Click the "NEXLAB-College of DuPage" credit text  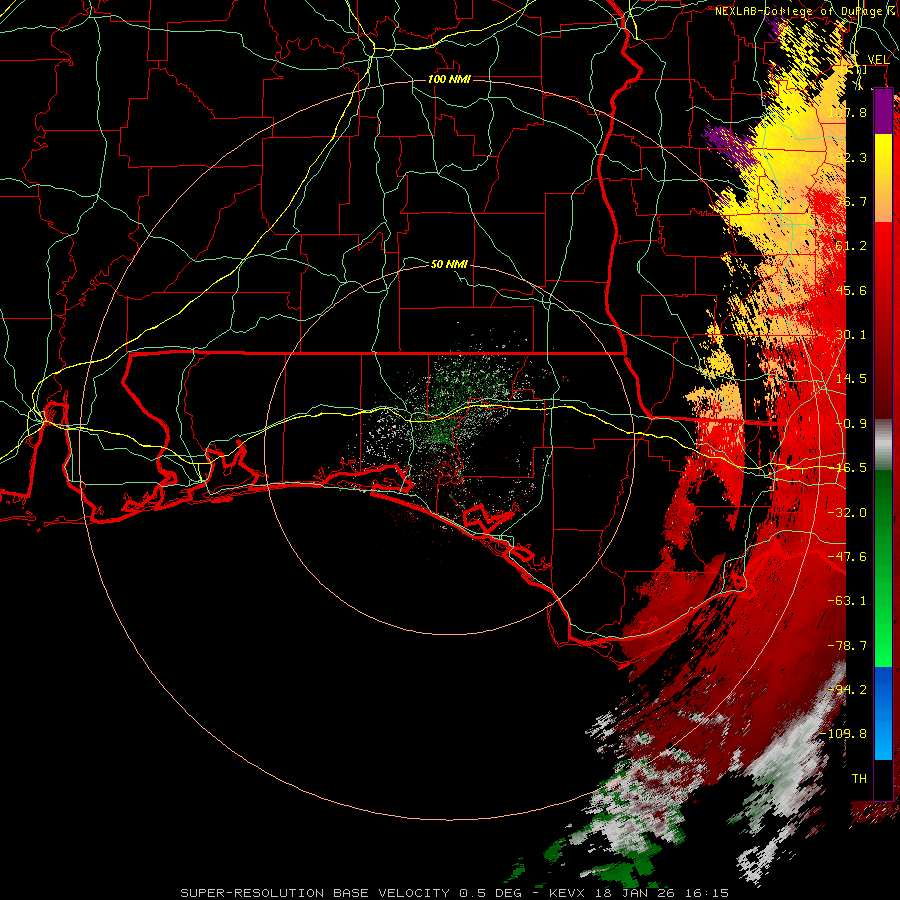pyautogui.click(x=798, y=11)
